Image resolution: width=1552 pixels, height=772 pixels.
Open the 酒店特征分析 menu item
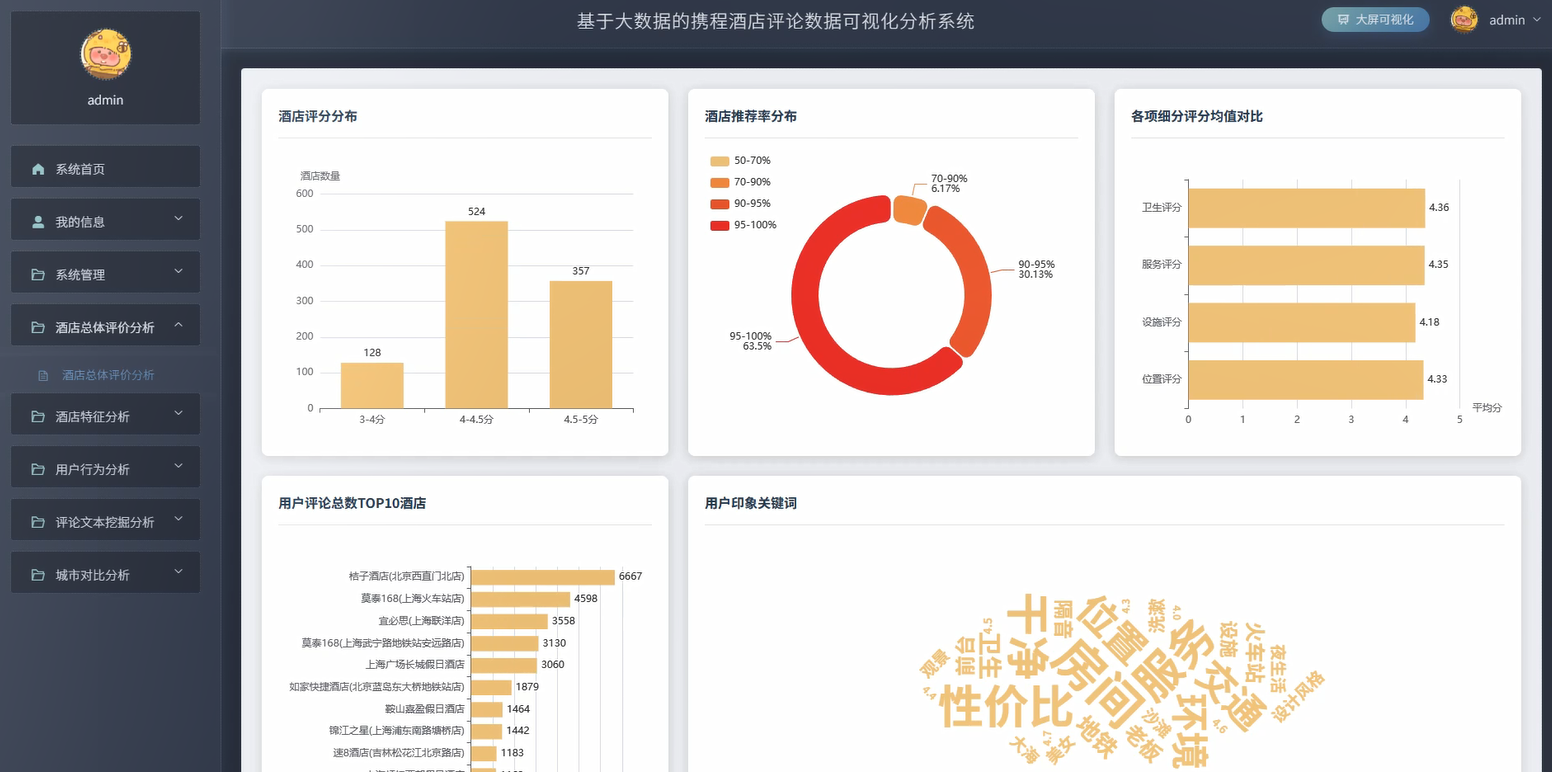tap(105, 414)
